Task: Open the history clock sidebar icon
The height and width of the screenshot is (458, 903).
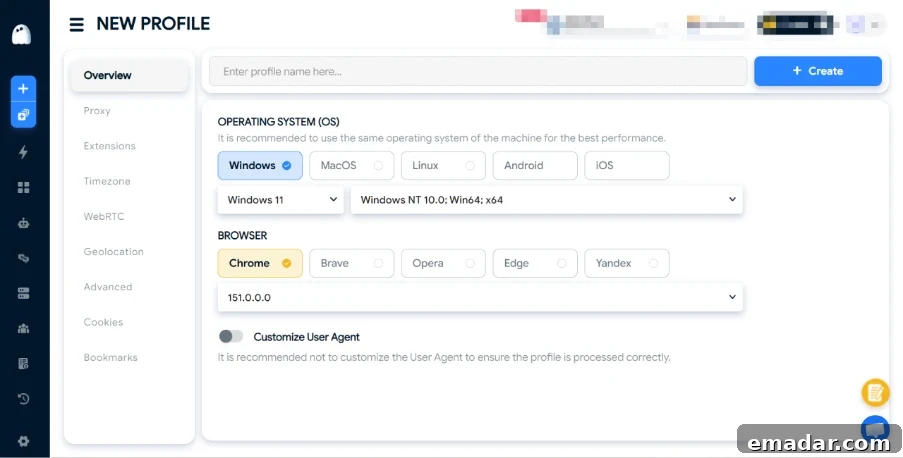Action: coord(23,399)
